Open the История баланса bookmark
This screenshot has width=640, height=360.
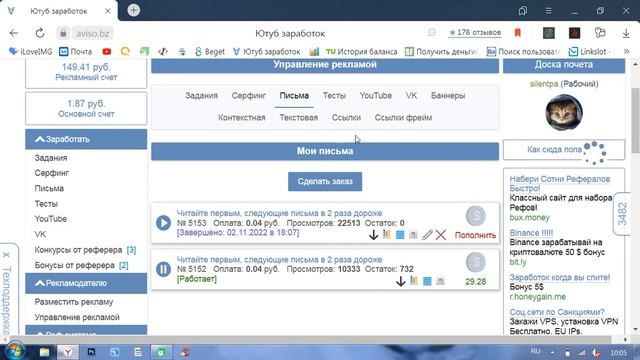tap(361, 52)
